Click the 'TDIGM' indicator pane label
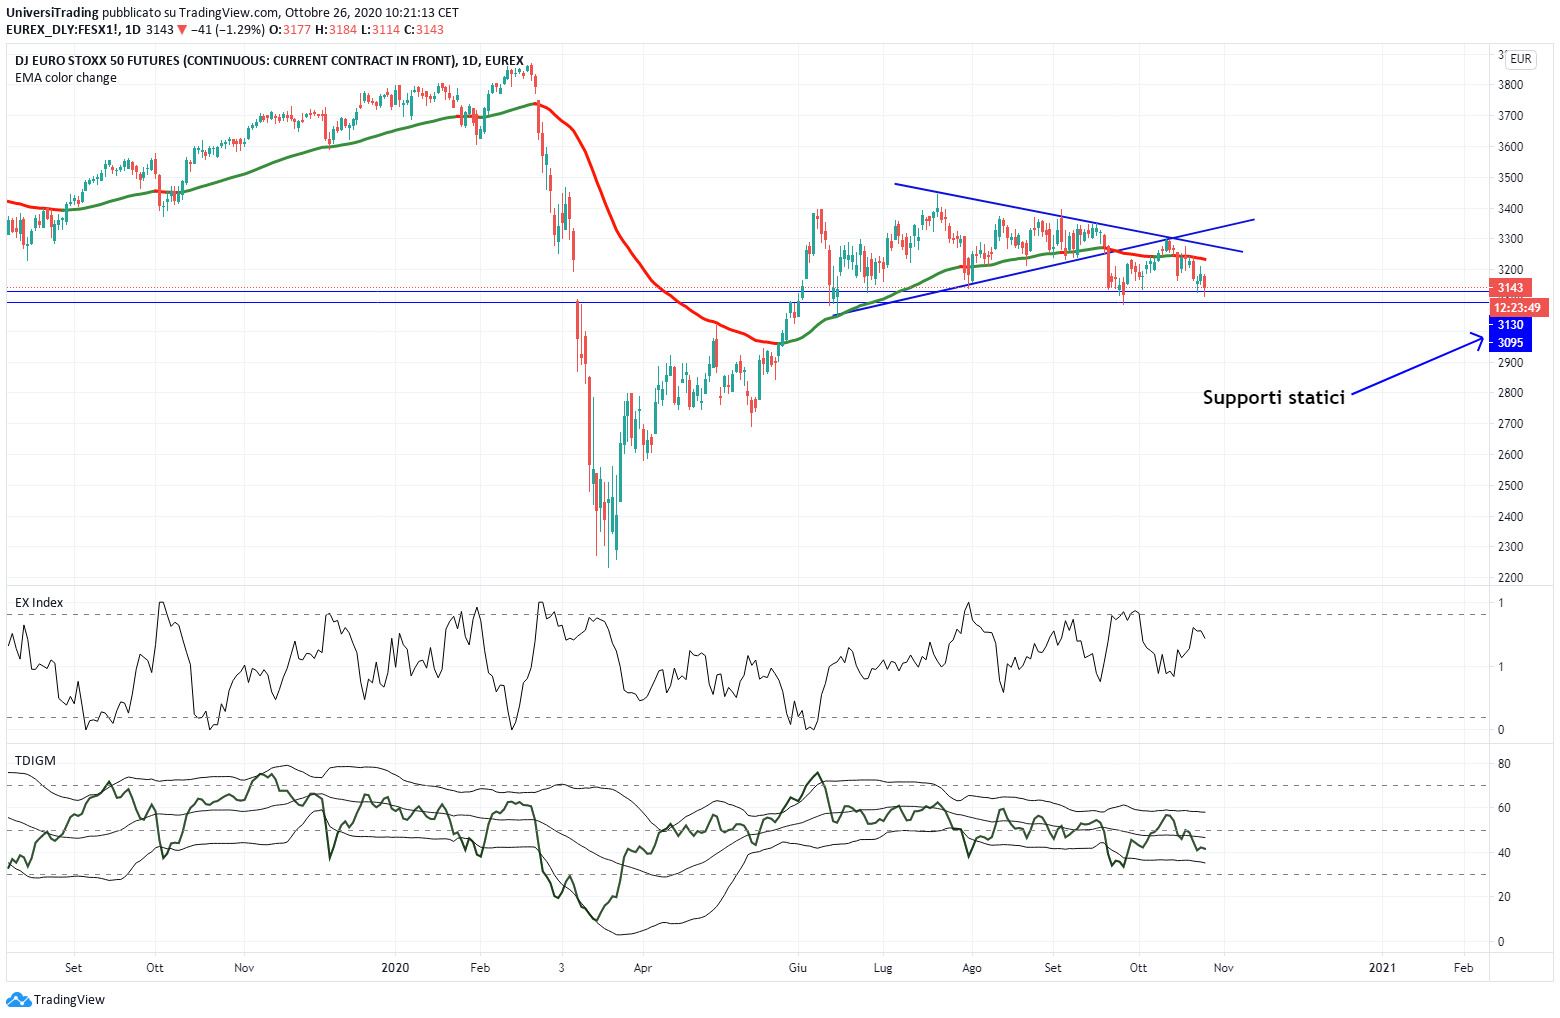 click(35, 760)
